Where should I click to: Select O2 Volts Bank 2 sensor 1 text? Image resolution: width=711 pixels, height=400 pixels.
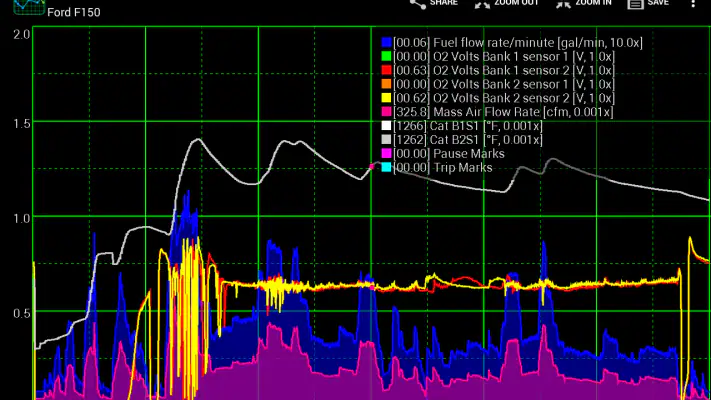(504, 84)
